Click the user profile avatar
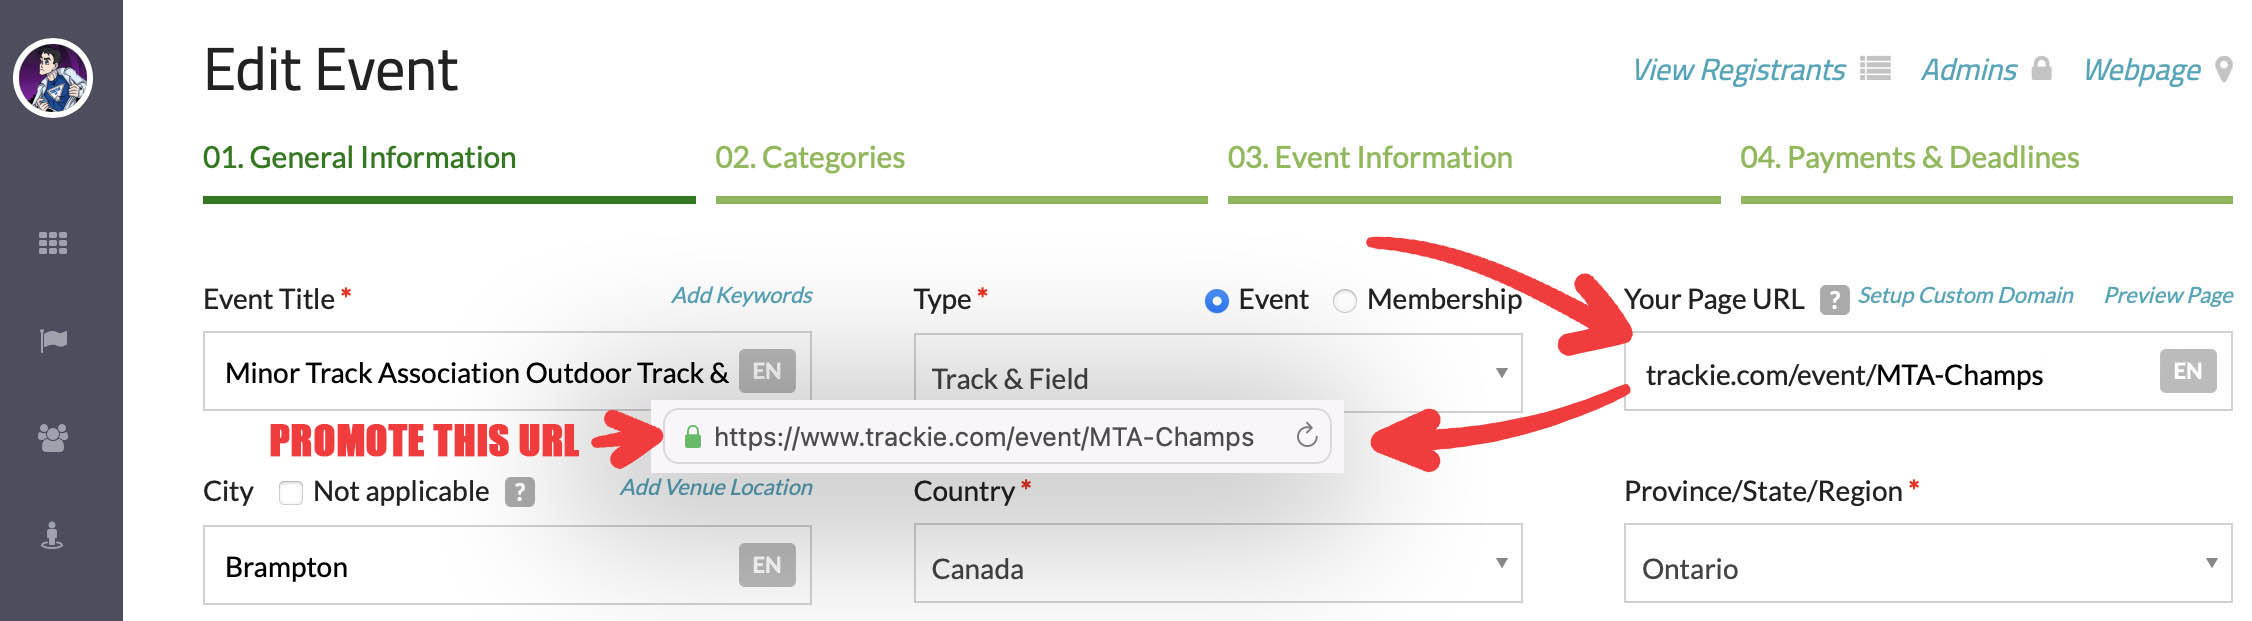 [x=53, y=78]
